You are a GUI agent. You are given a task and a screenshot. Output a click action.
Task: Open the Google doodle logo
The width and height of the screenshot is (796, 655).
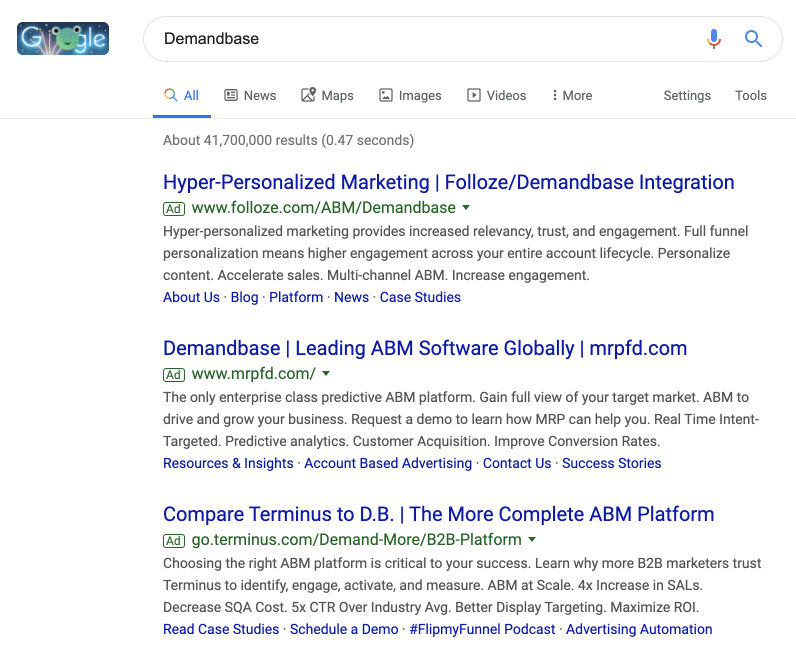point(63,39)
